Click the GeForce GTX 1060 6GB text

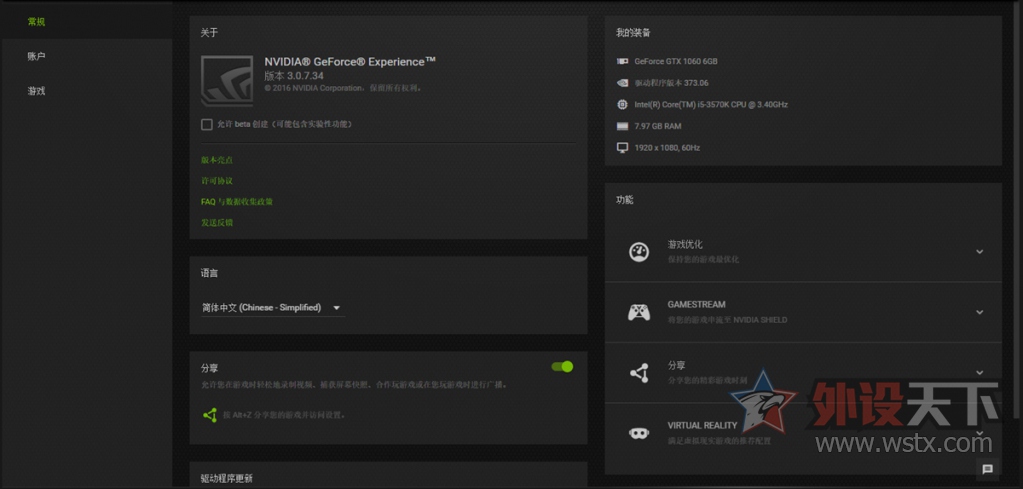(676, 61)
